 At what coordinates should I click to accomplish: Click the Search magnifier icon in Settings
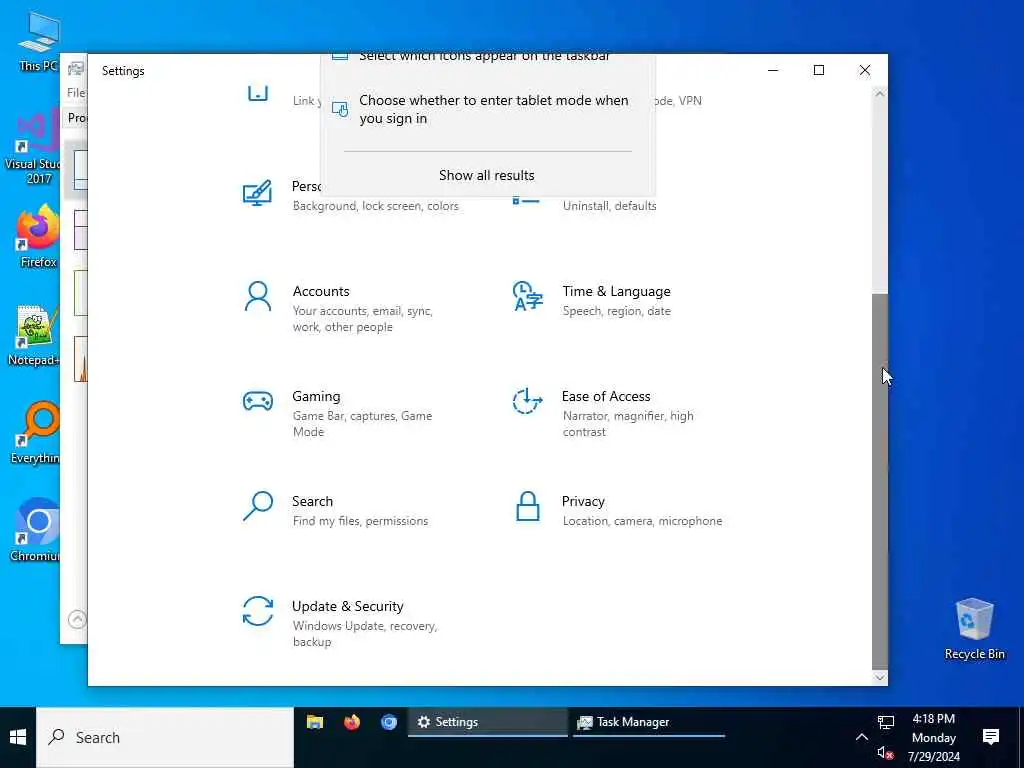tap(257, 506)
